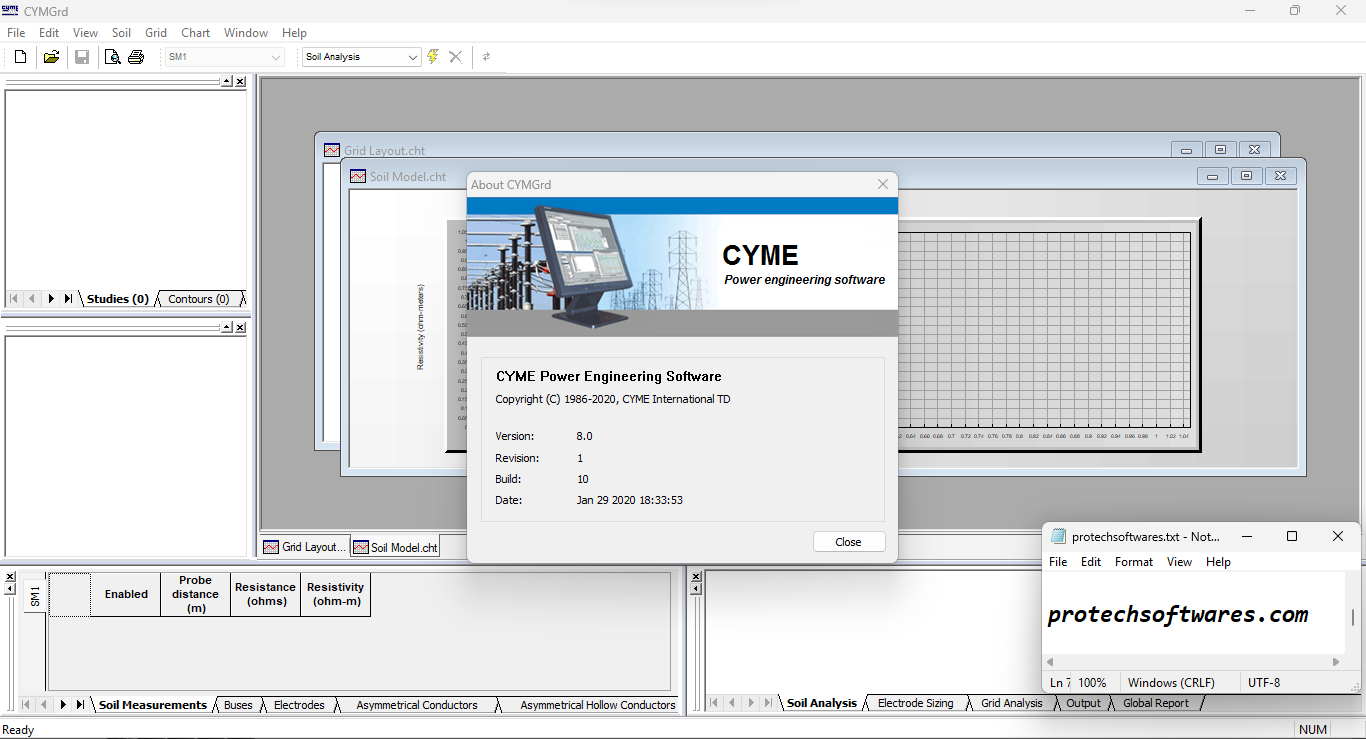Maximize the Soil Model.cht child window
Screen dimensions: 1366x739
click(x=1246, y=176)
